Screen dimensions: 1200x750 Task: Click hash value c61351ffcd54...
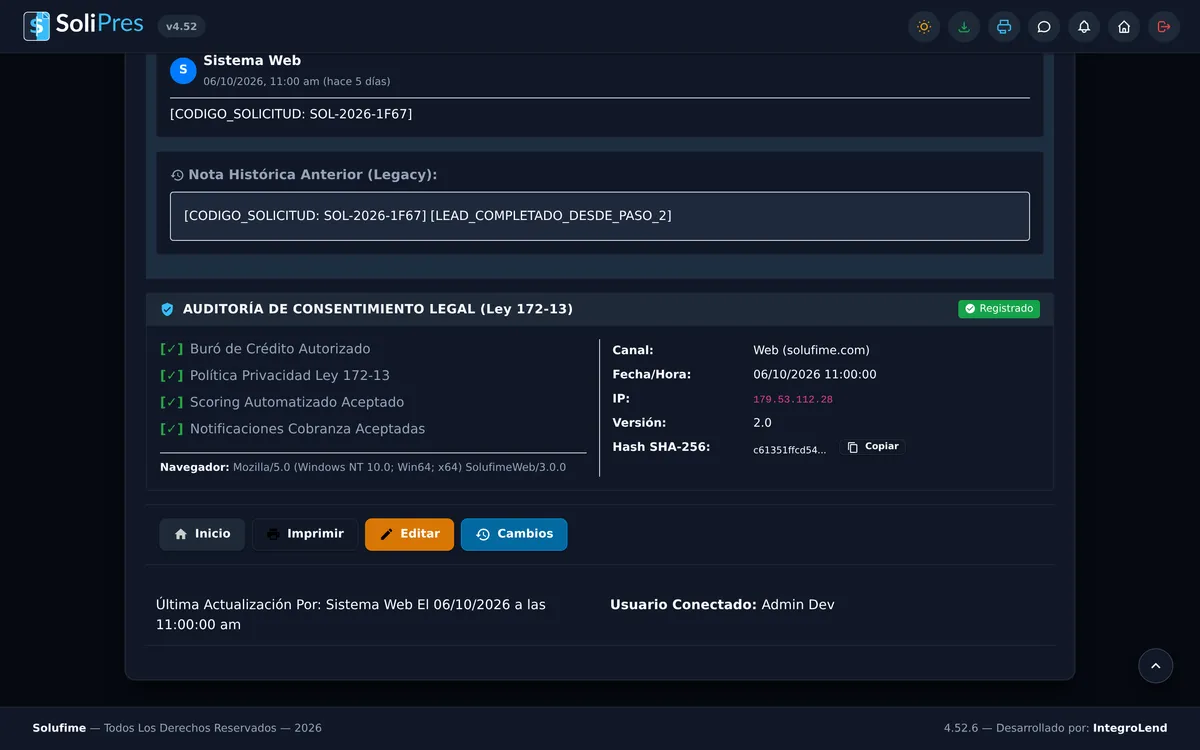pyautogui.click(x=790, y=450)
